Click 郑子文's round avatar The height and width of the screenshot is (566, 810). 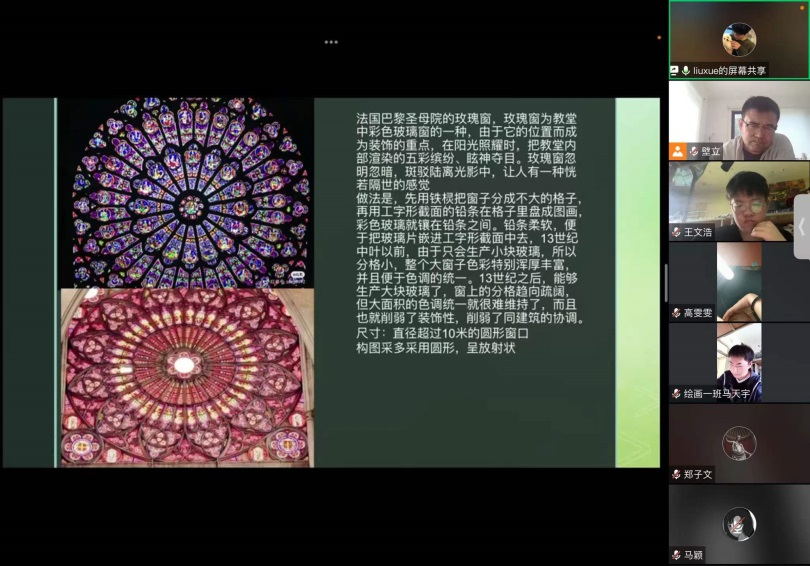(x=739, y=441)
